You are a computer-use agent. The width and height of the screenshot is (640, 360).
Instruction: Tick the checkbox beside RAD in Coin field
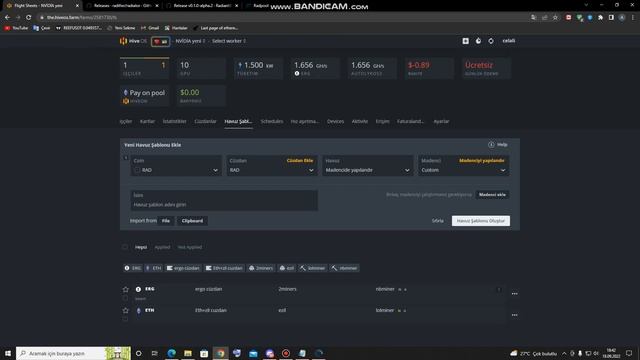137,170
